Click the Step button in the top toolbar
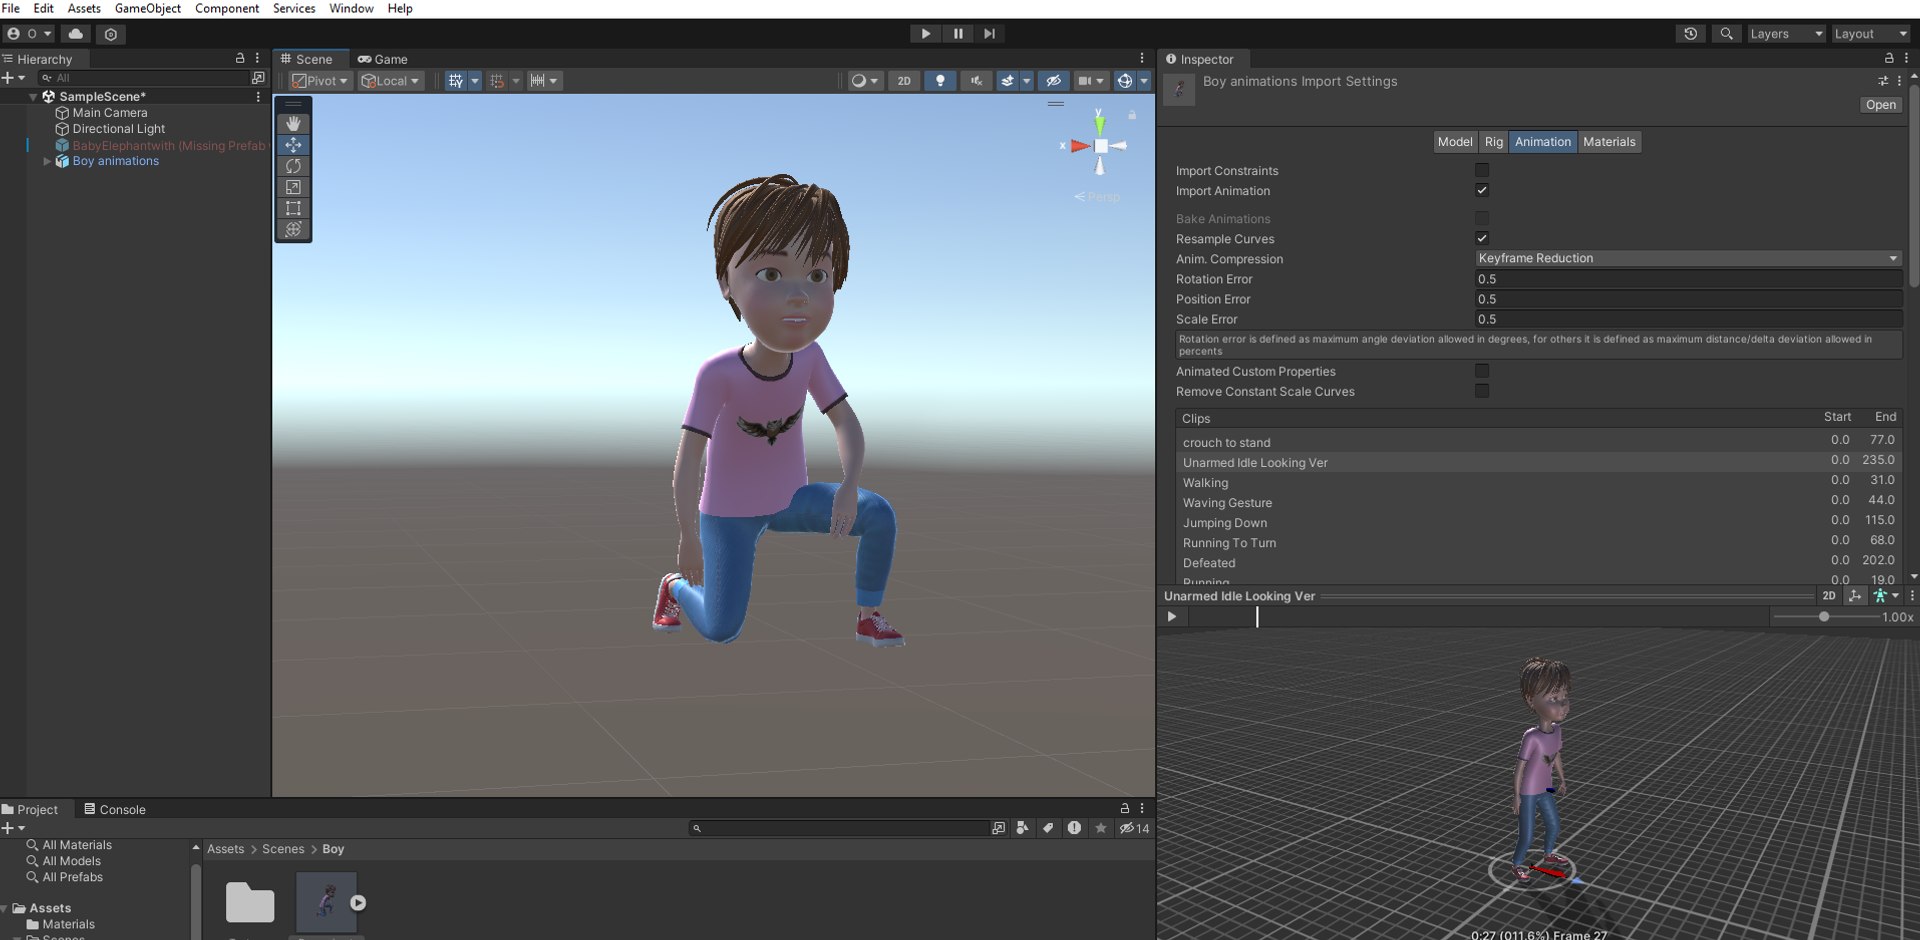This screenshot has height=940, width=1920. point(989,34)
